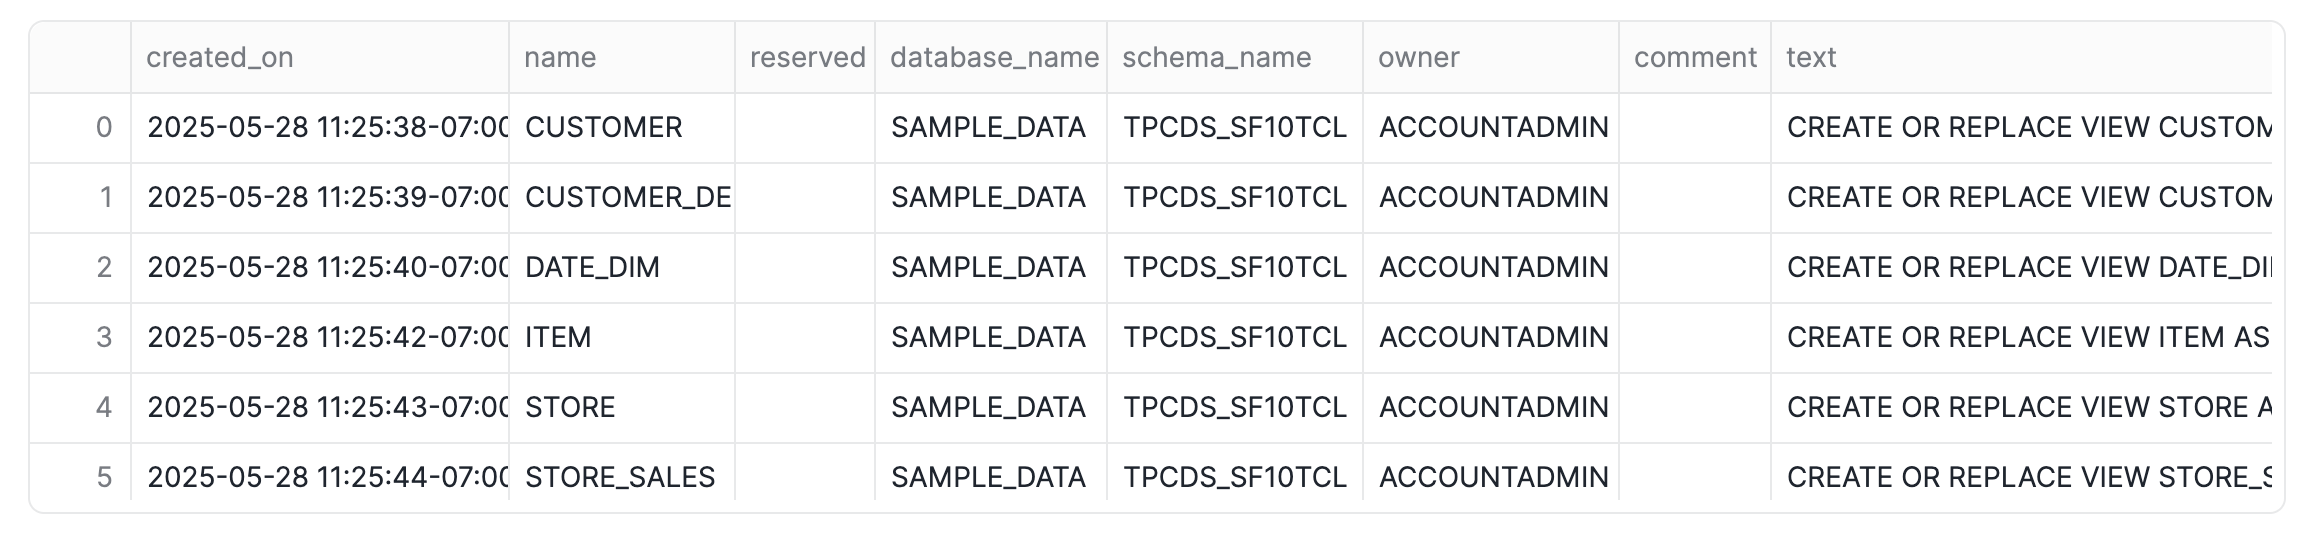
Task: Select the ITEM name cell
Action: tap(622, 338)
